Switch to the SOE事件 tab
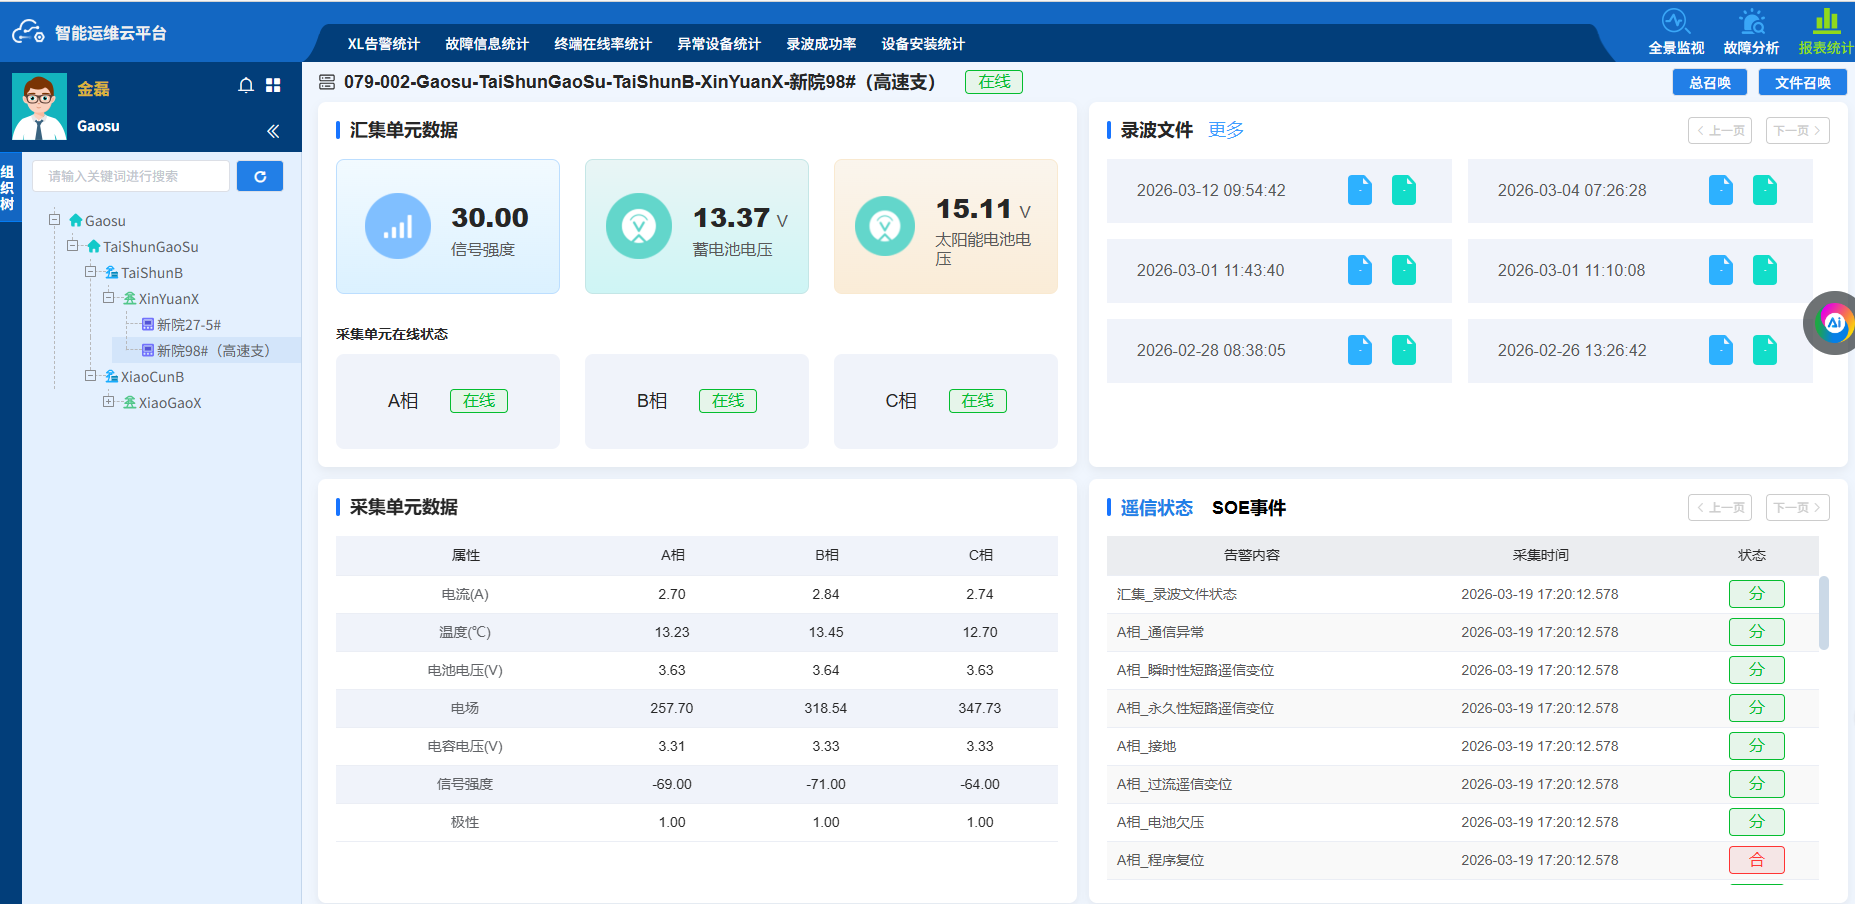 click(1248, 508)
